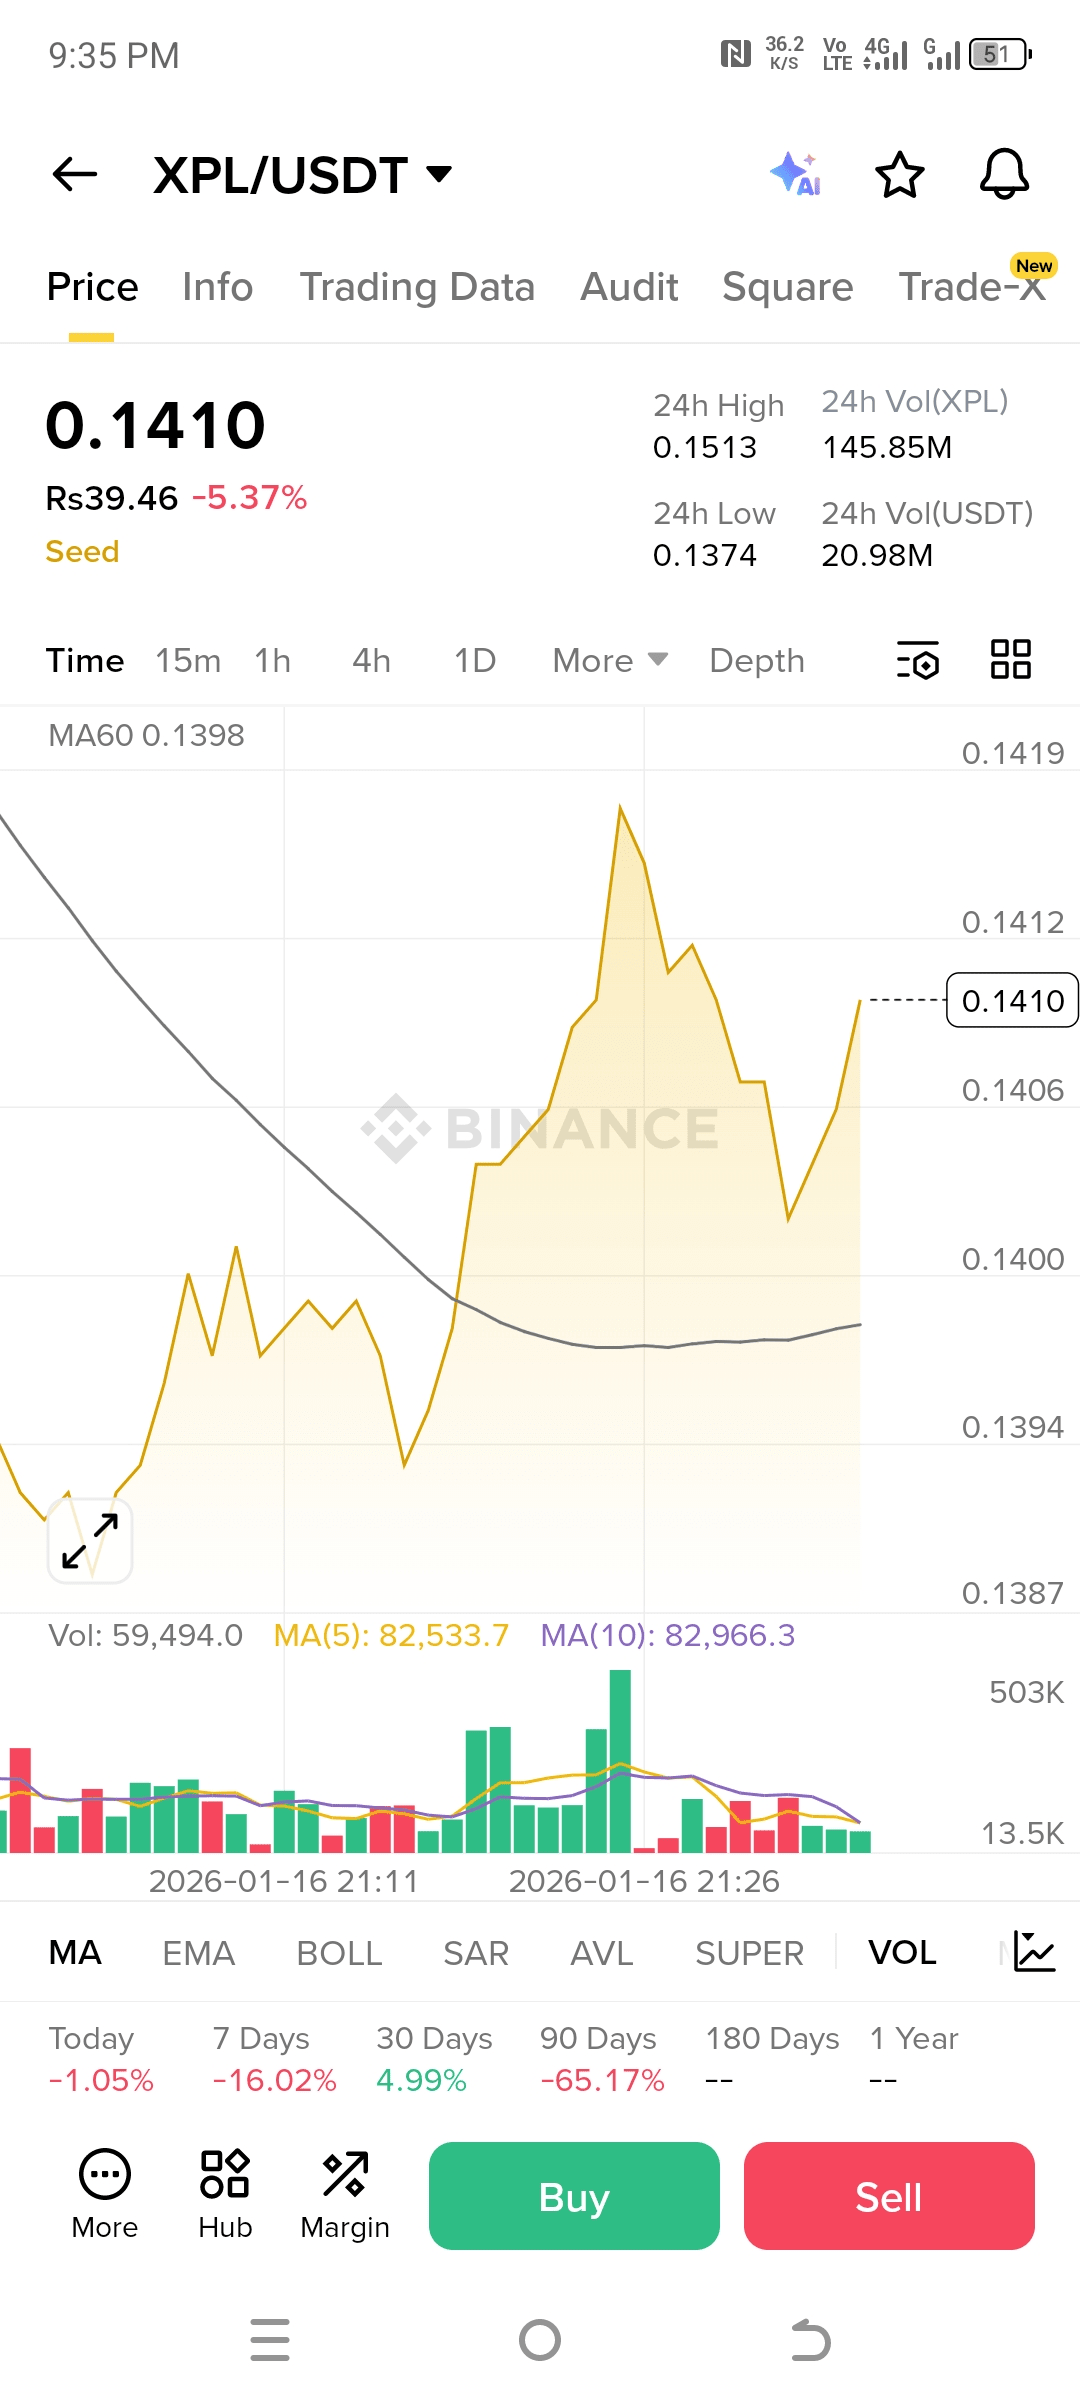Open the Hub icon
Image resolution: width=1080 pixels, height=2400 pixels.
click(x=225, y=2194)
